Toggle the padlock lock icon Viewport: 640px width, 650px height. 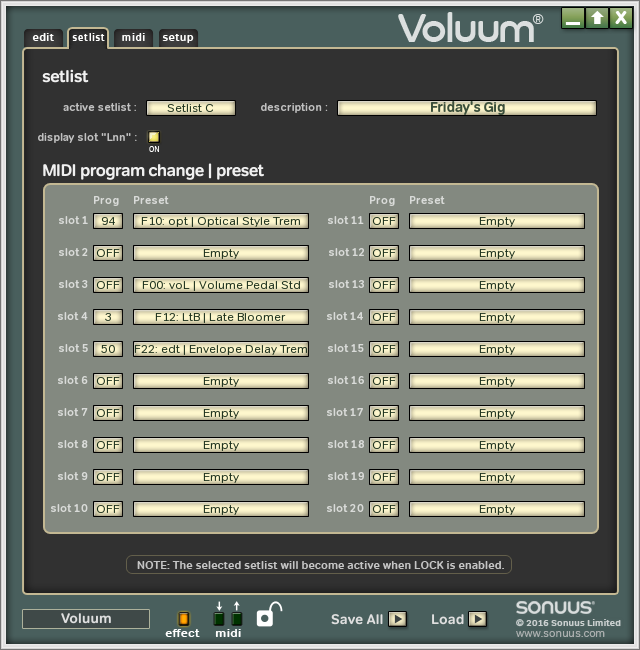269,615
